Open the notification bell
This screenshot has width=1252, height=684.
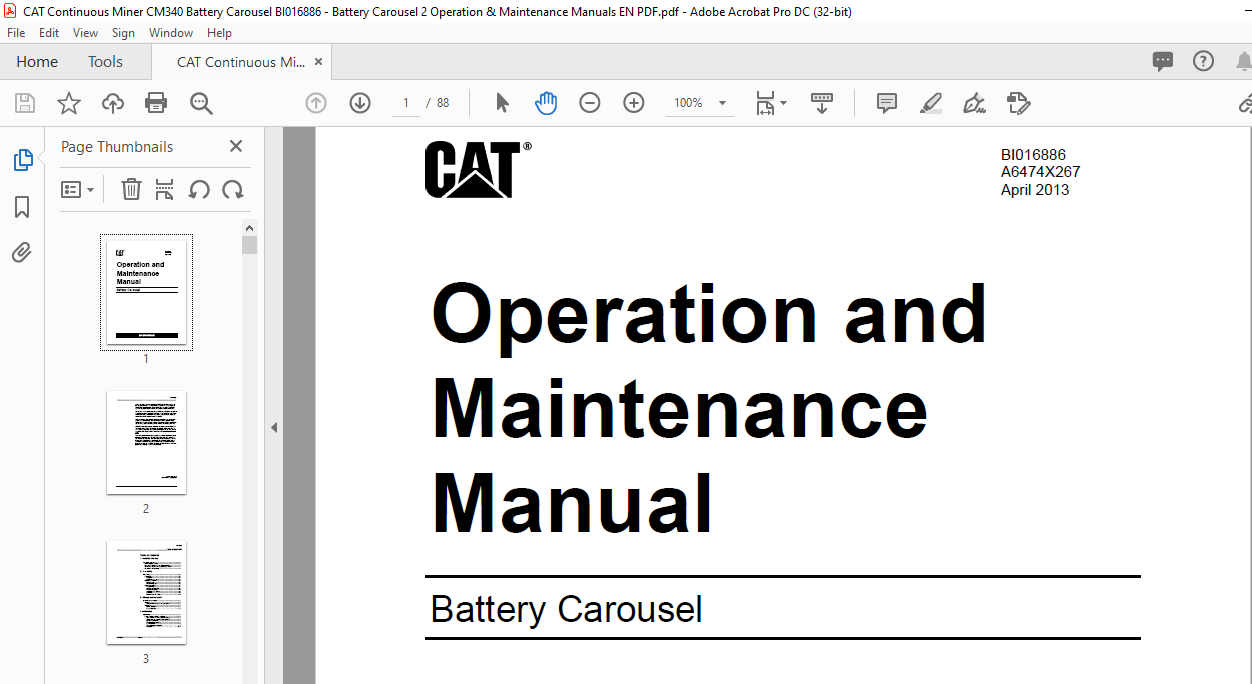tap(1243, 61)
